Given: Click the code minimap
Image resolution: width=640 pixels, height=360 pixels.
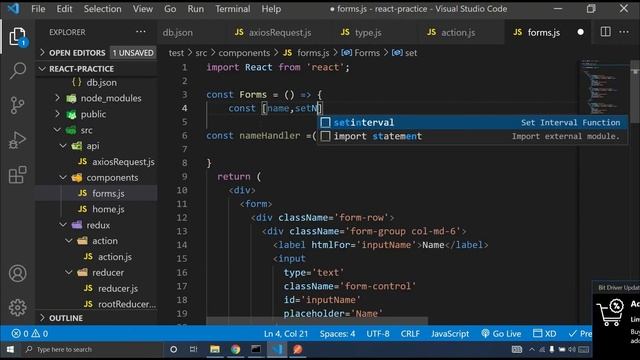Looking at the screenshot, I should pyautogui.click(x=603, y=87).
